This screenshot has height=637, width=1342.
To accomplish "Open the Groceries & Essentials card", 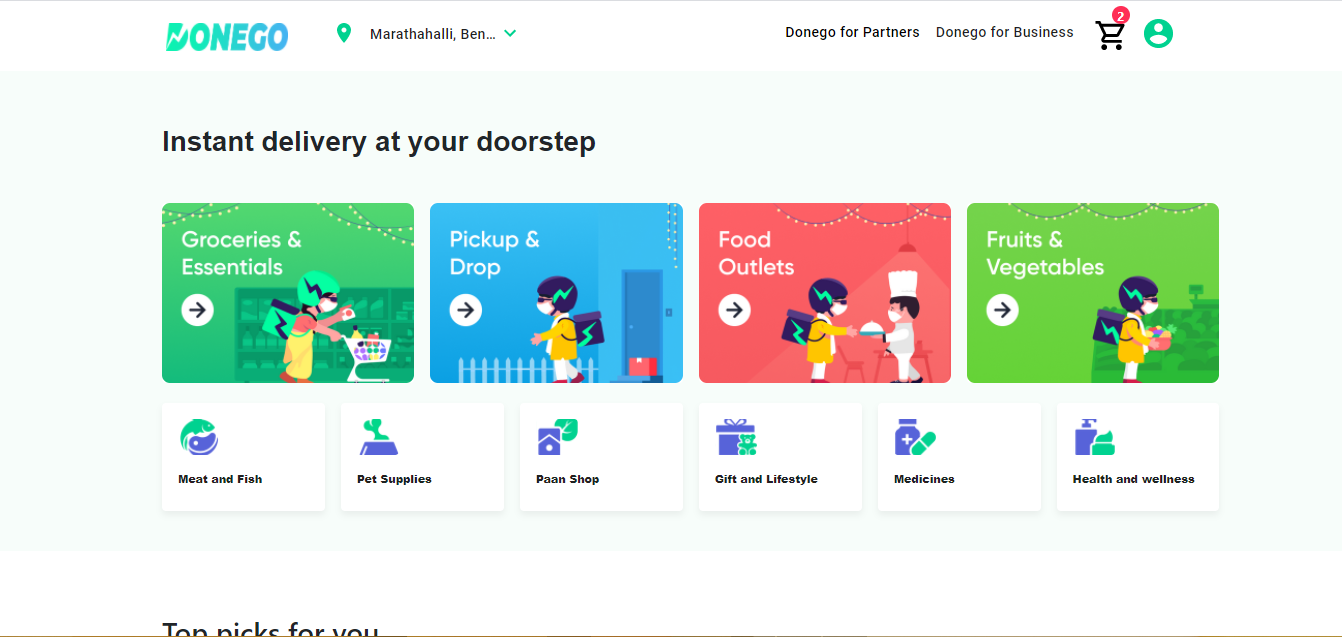I will tap(288, 293).
